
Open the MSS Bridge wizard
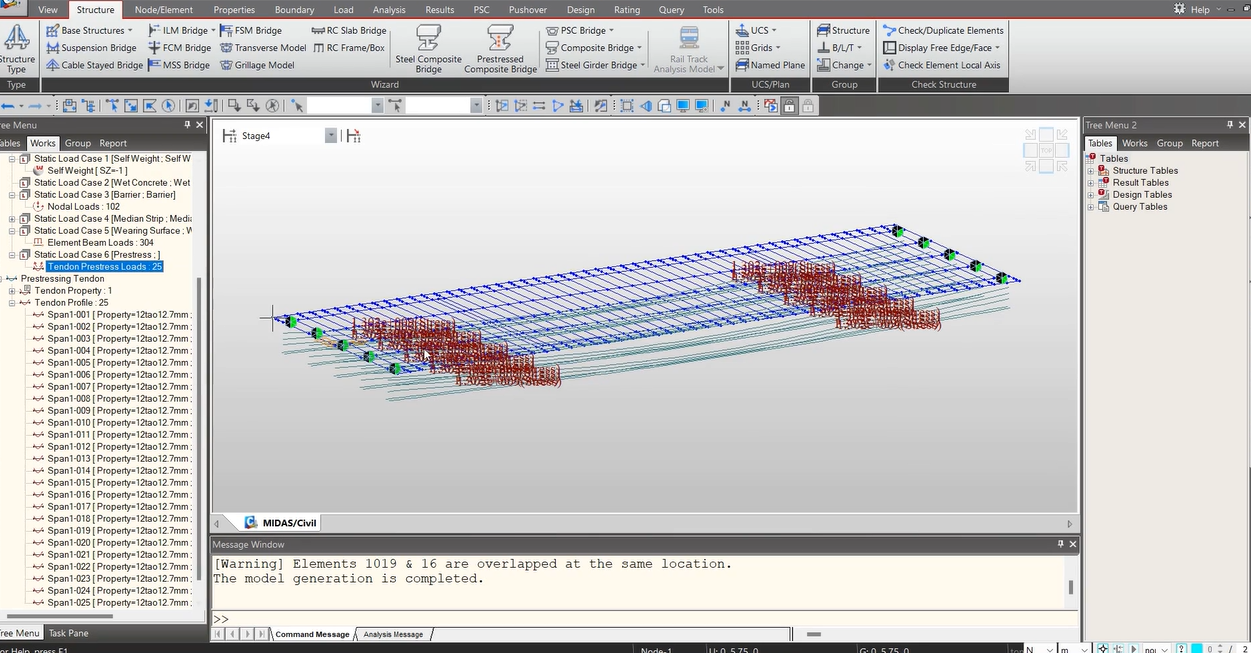[178, 65]
